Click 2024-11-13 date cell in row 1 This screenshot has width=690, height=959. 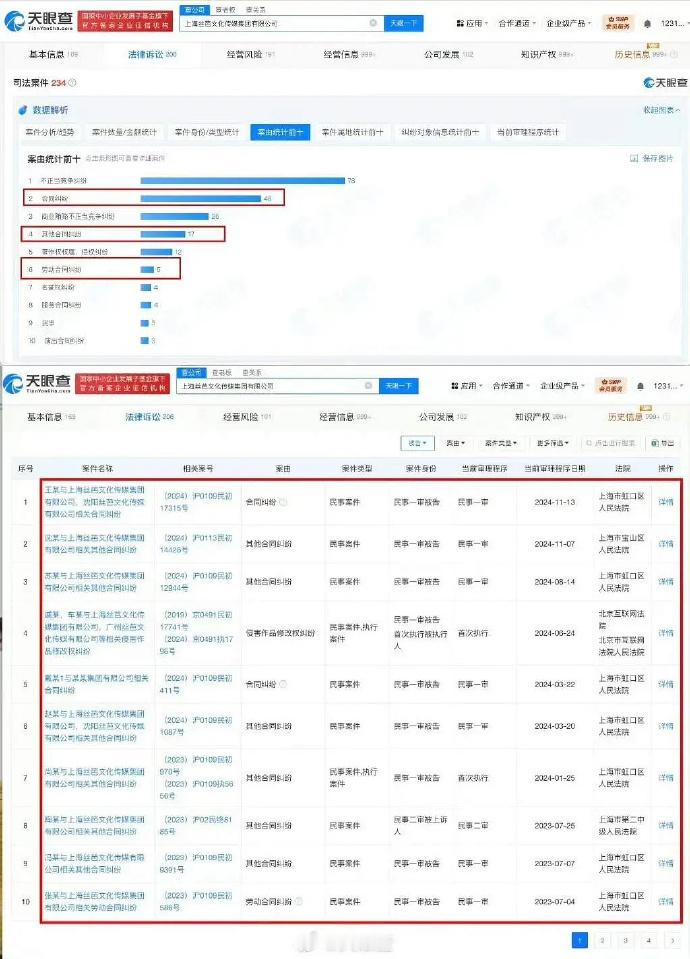pos(554,502)
